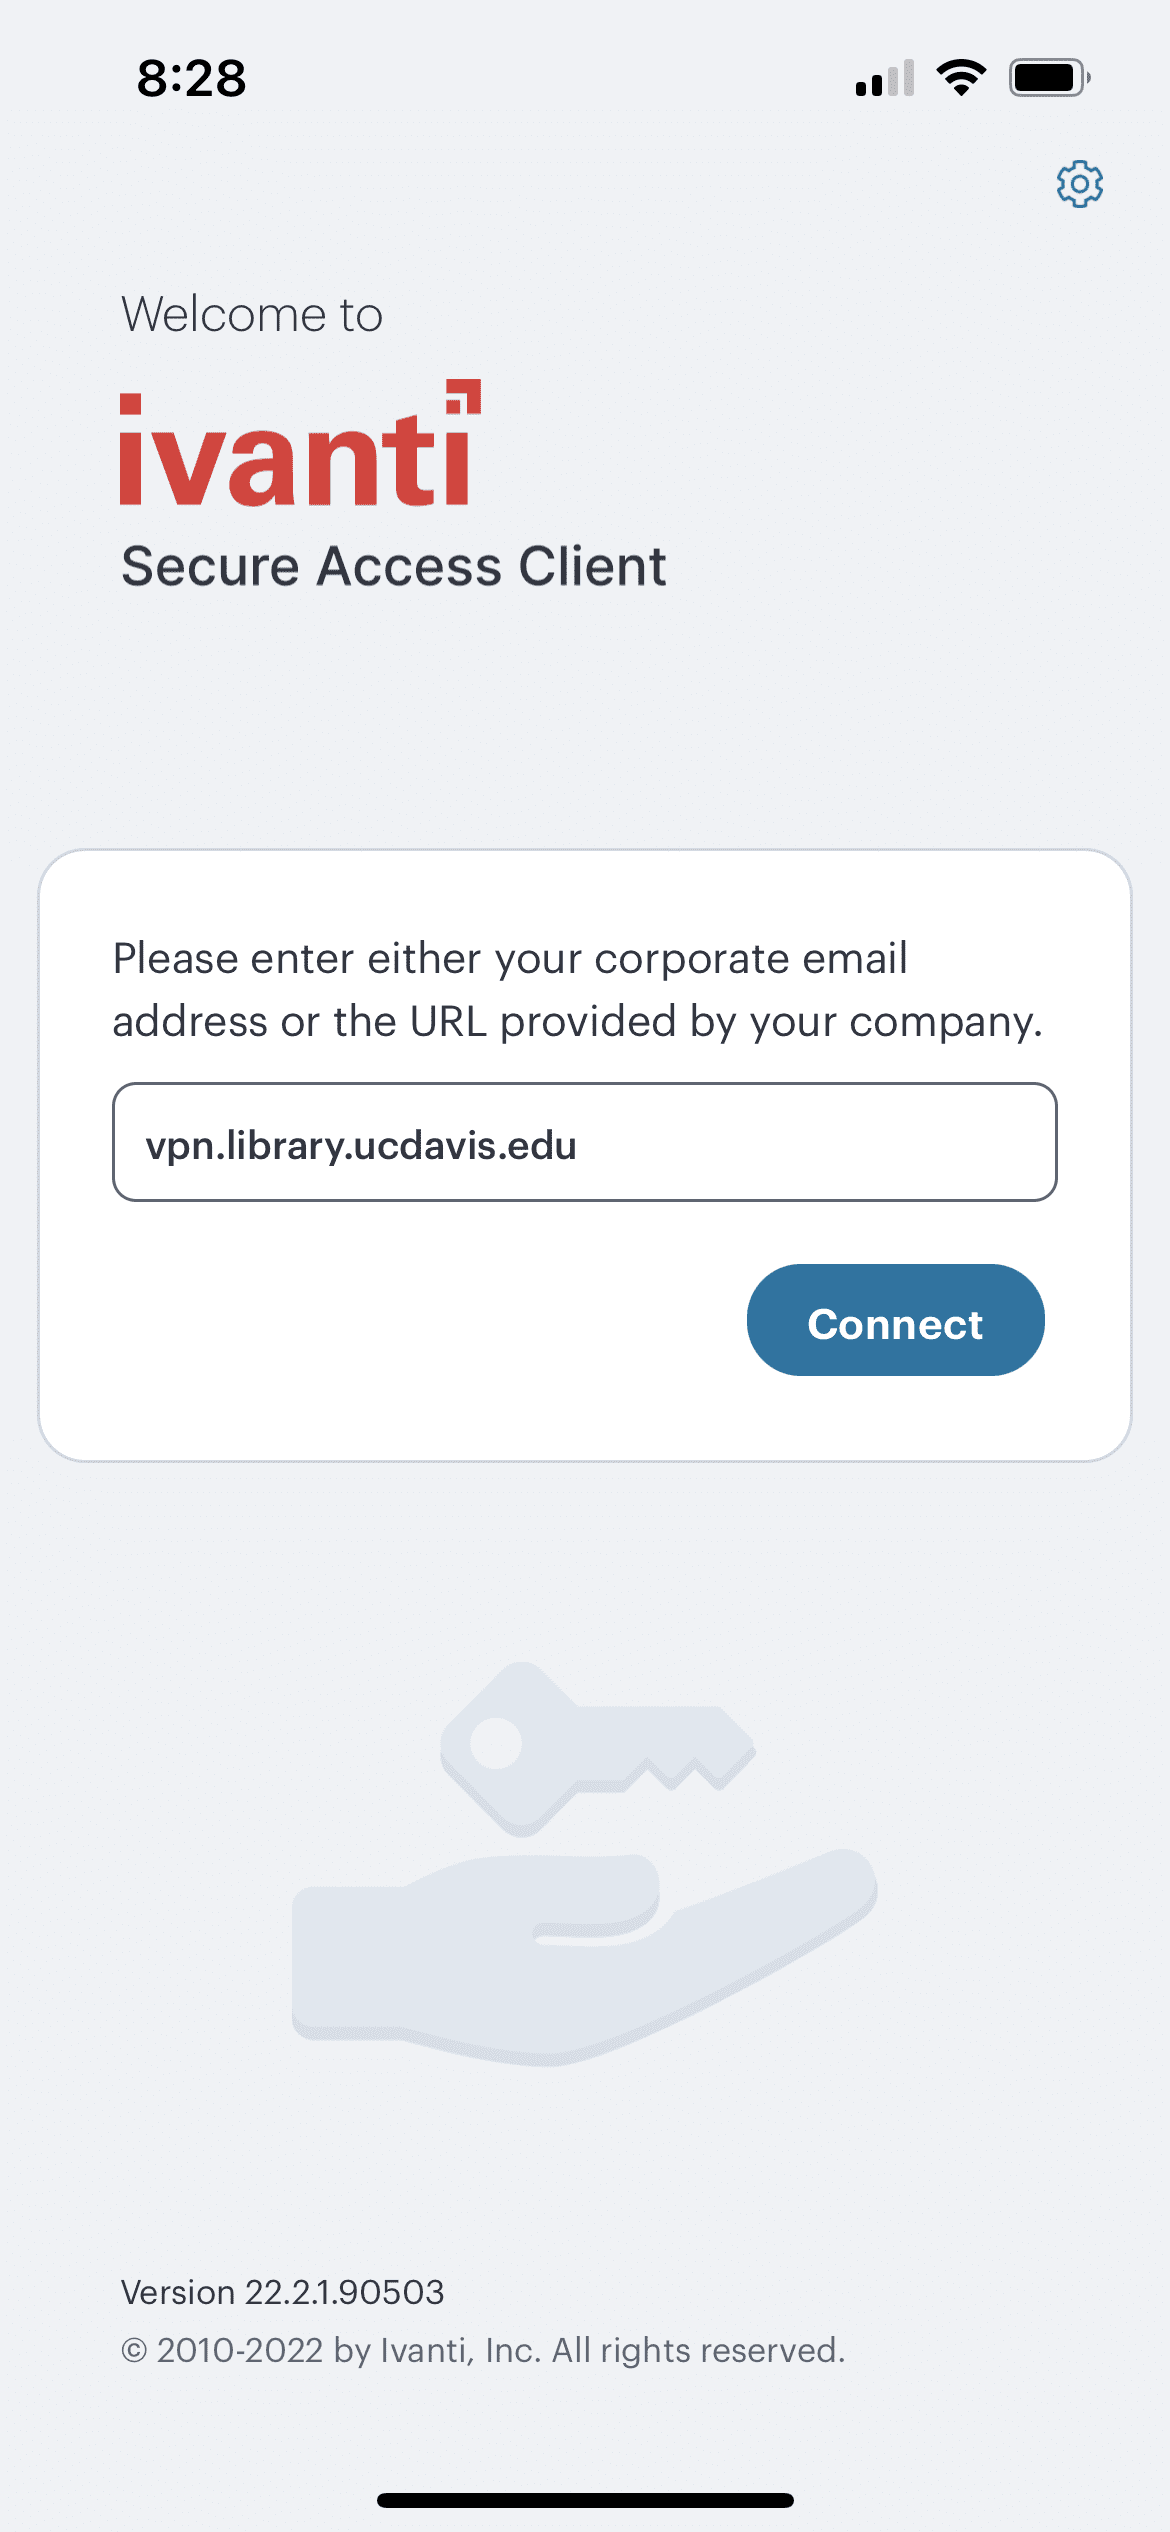This screenshot has height=2532, width=1170.
Task: Tap blank space right of ivanti logo
Action: [x=800, y=450]
